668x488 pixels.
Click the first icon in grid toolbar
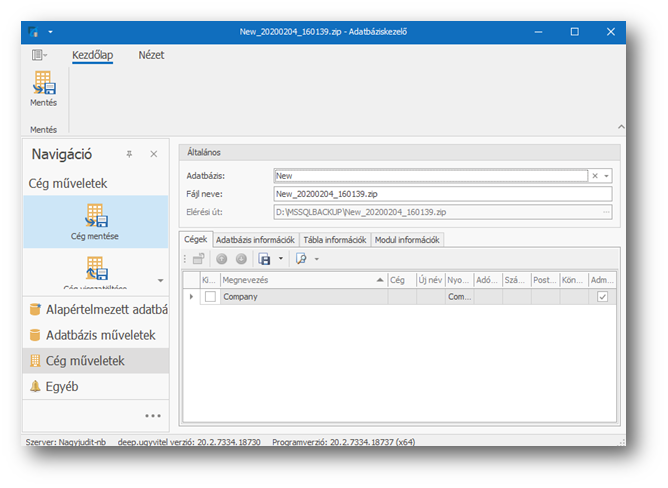coord(200,258)
